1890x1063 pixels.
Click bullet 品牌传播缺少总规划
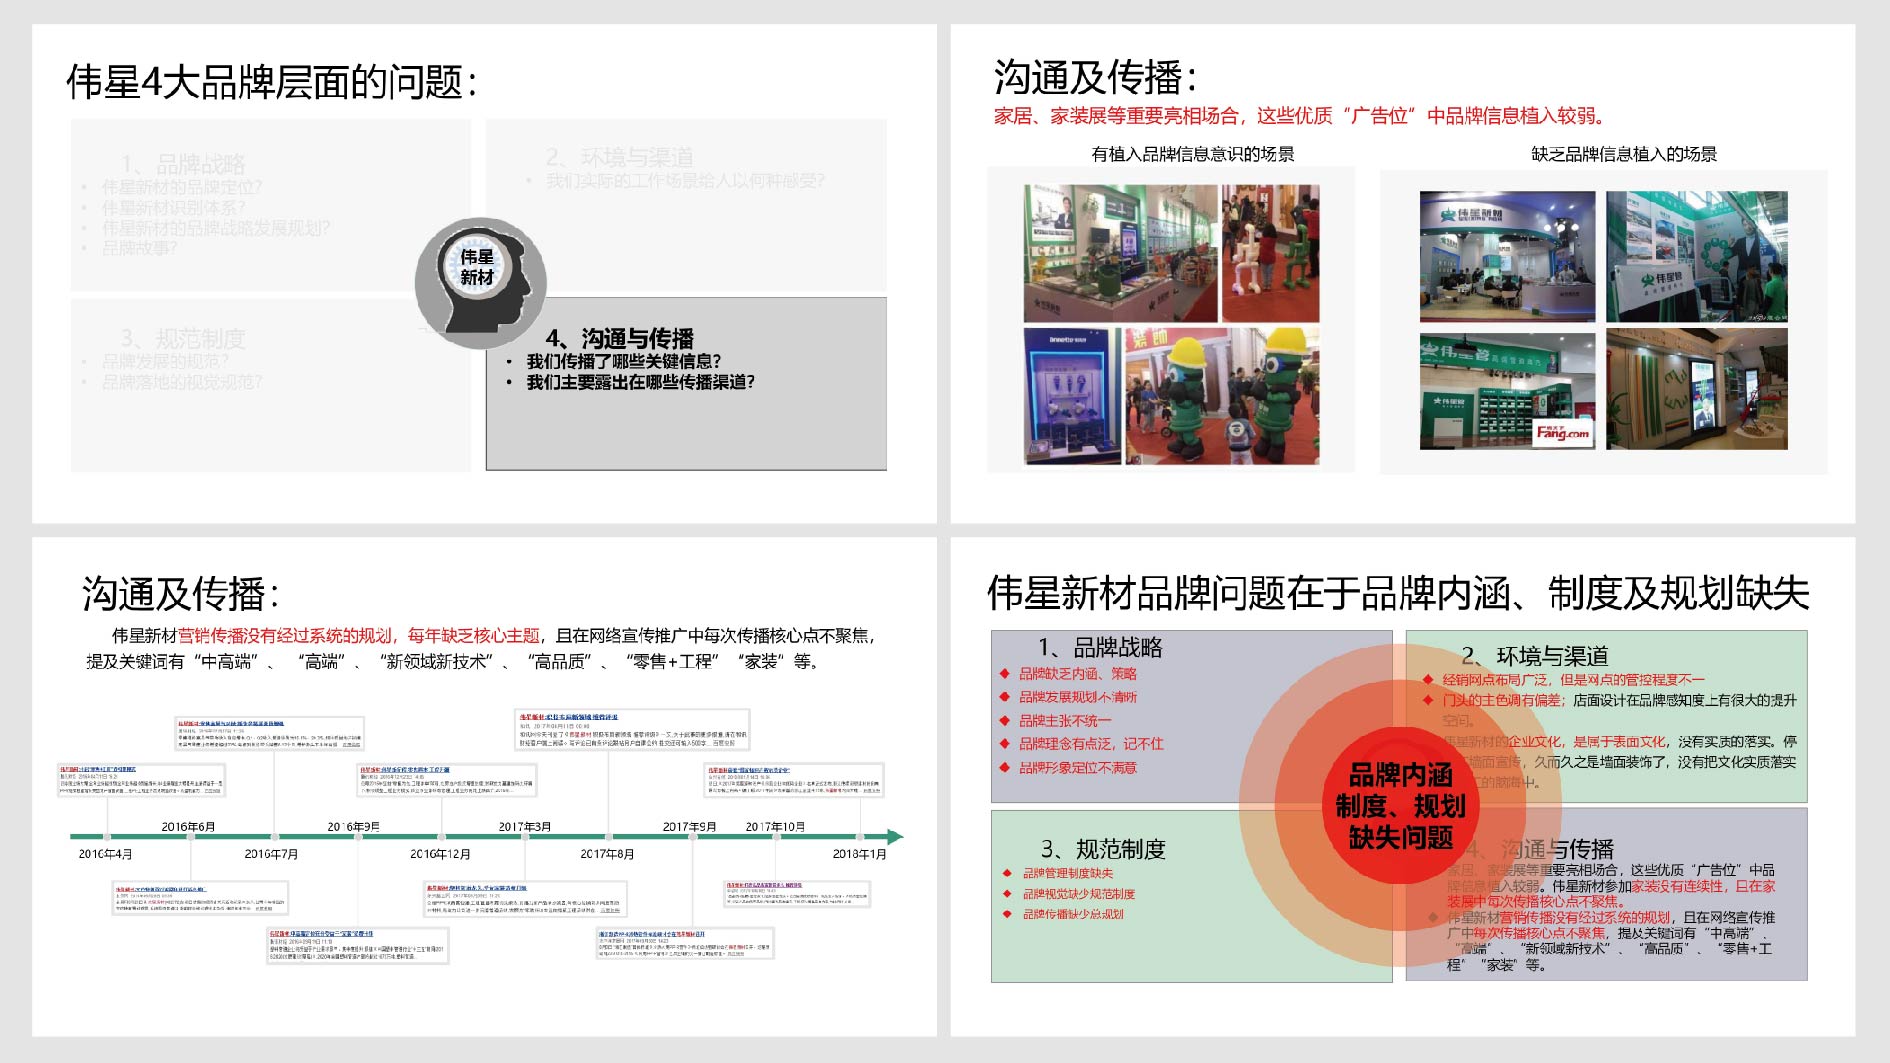tap(1073, 914)
